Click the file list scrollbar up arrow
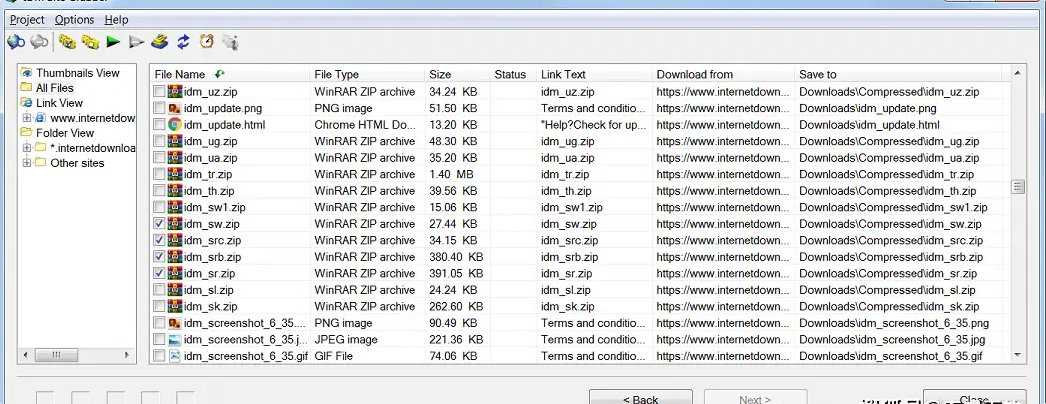 tap(1018, 73)
